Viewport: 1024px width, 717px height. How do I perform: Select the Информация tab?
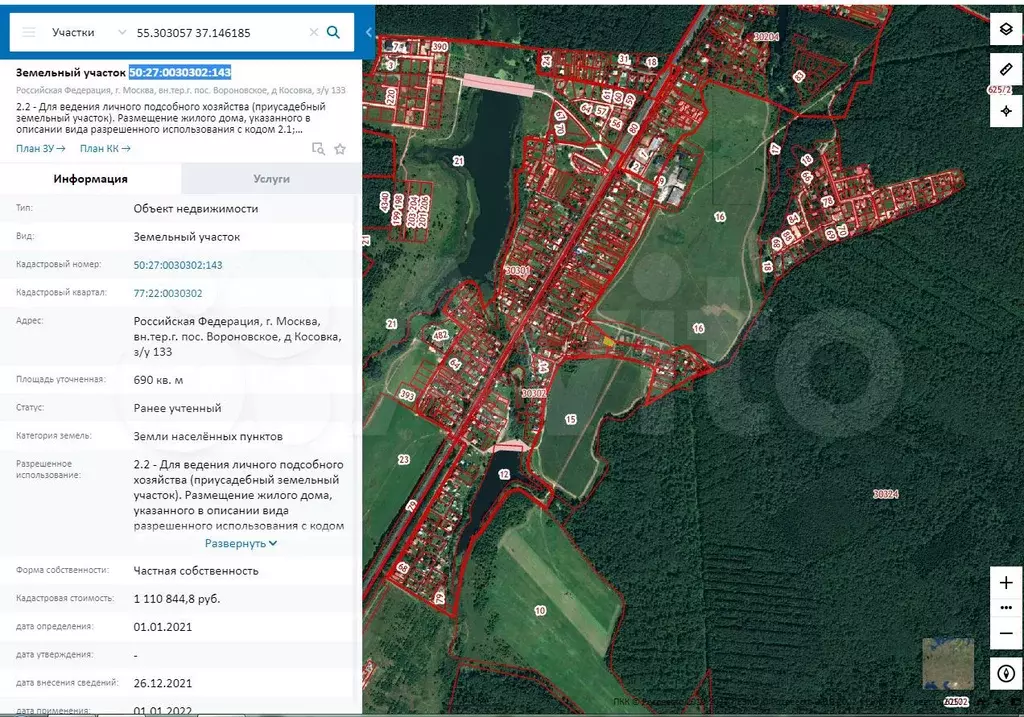point(90,179)
